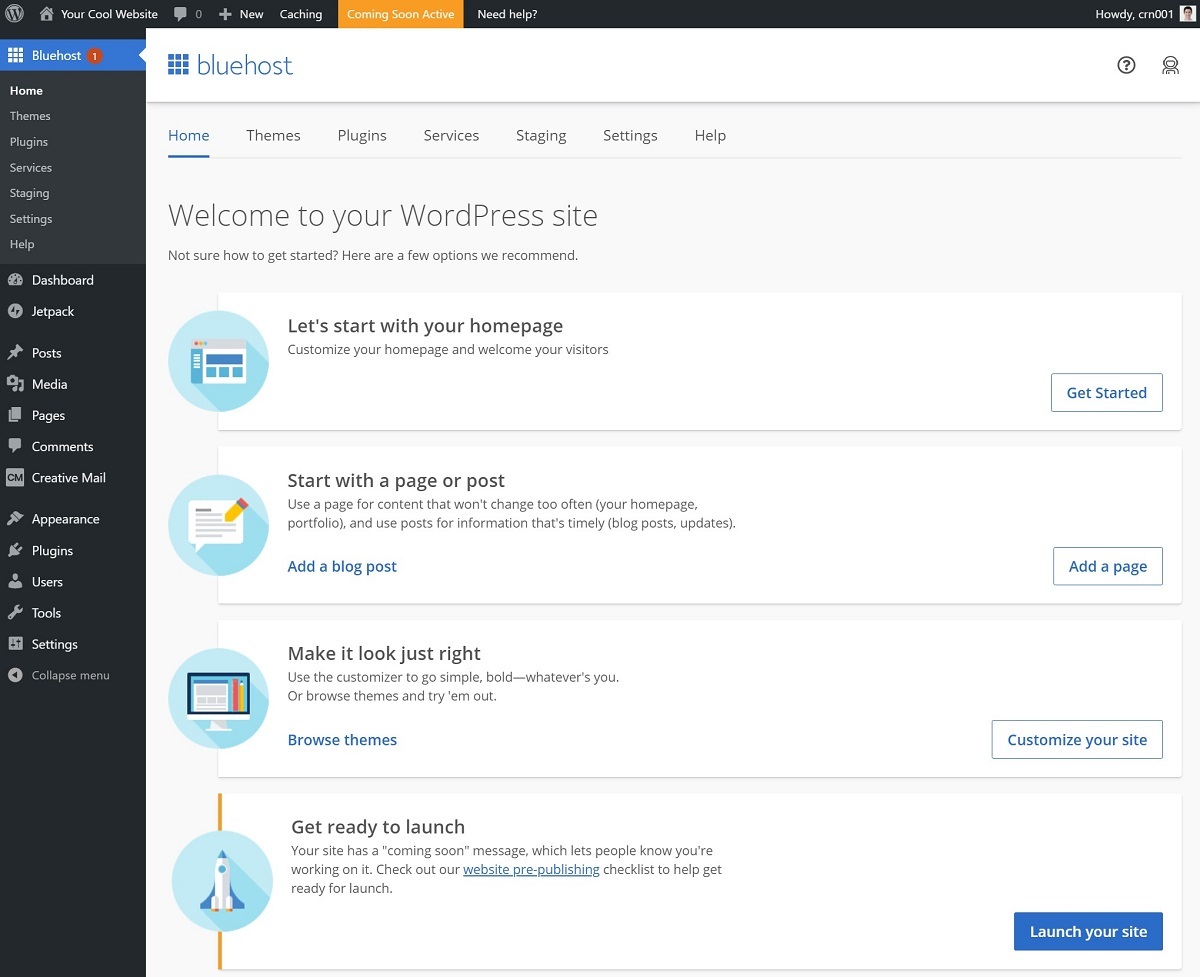
Task: Collapse the Bluehost submenu with its arrow
Action: point(139,54)
